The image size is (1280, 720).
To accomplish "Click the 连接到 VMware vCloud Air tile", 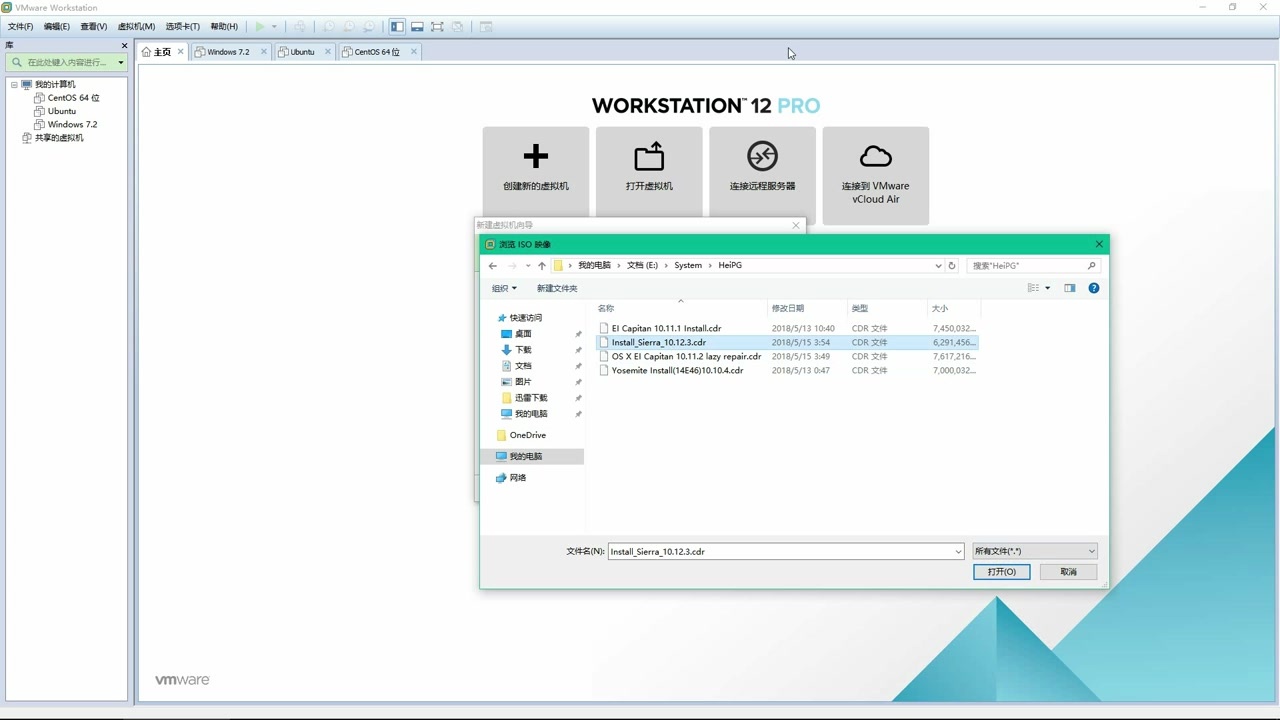I will [875, 175].
